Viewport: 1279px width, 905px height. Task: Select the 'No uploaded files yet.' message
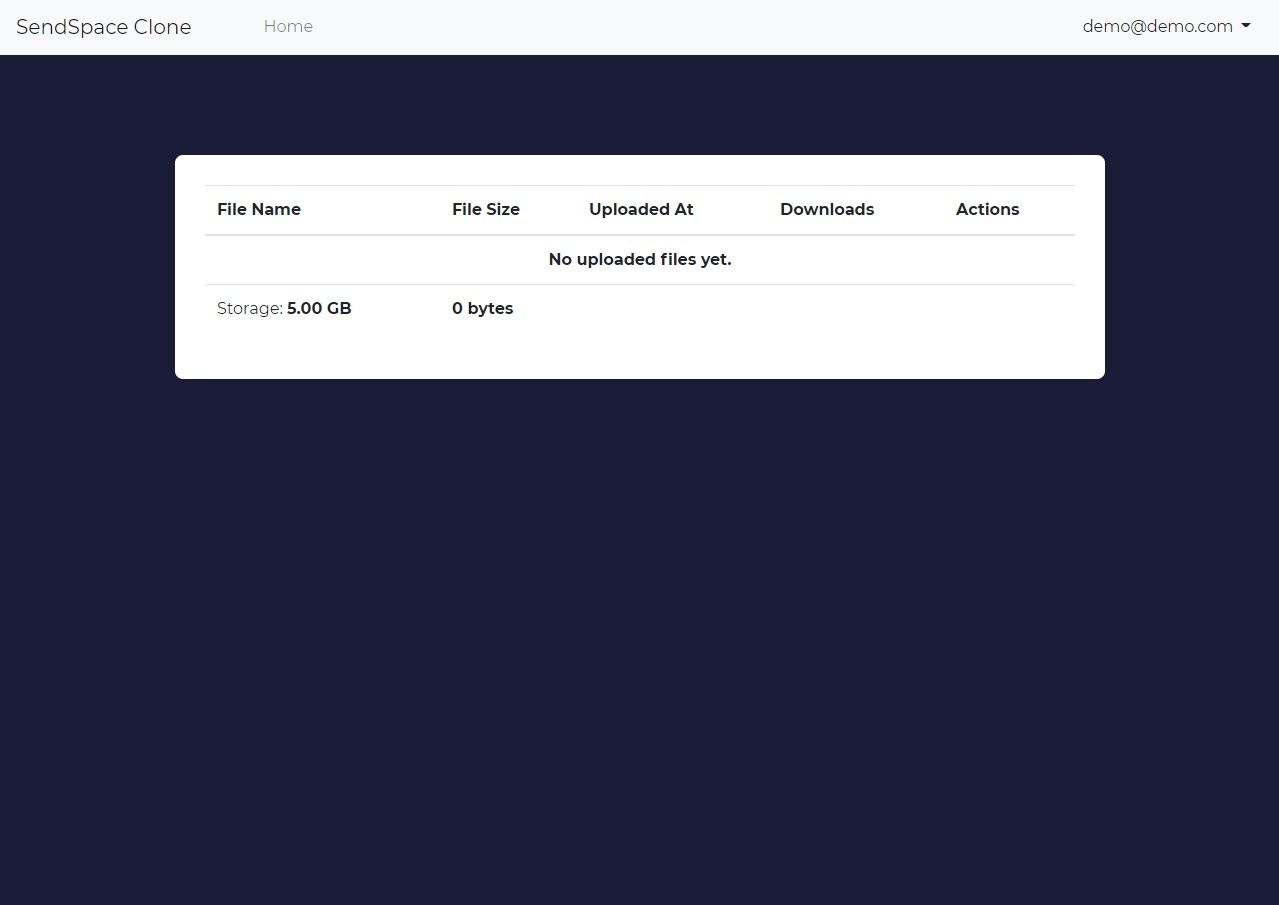pyautogui.click(x=640, y=259)
